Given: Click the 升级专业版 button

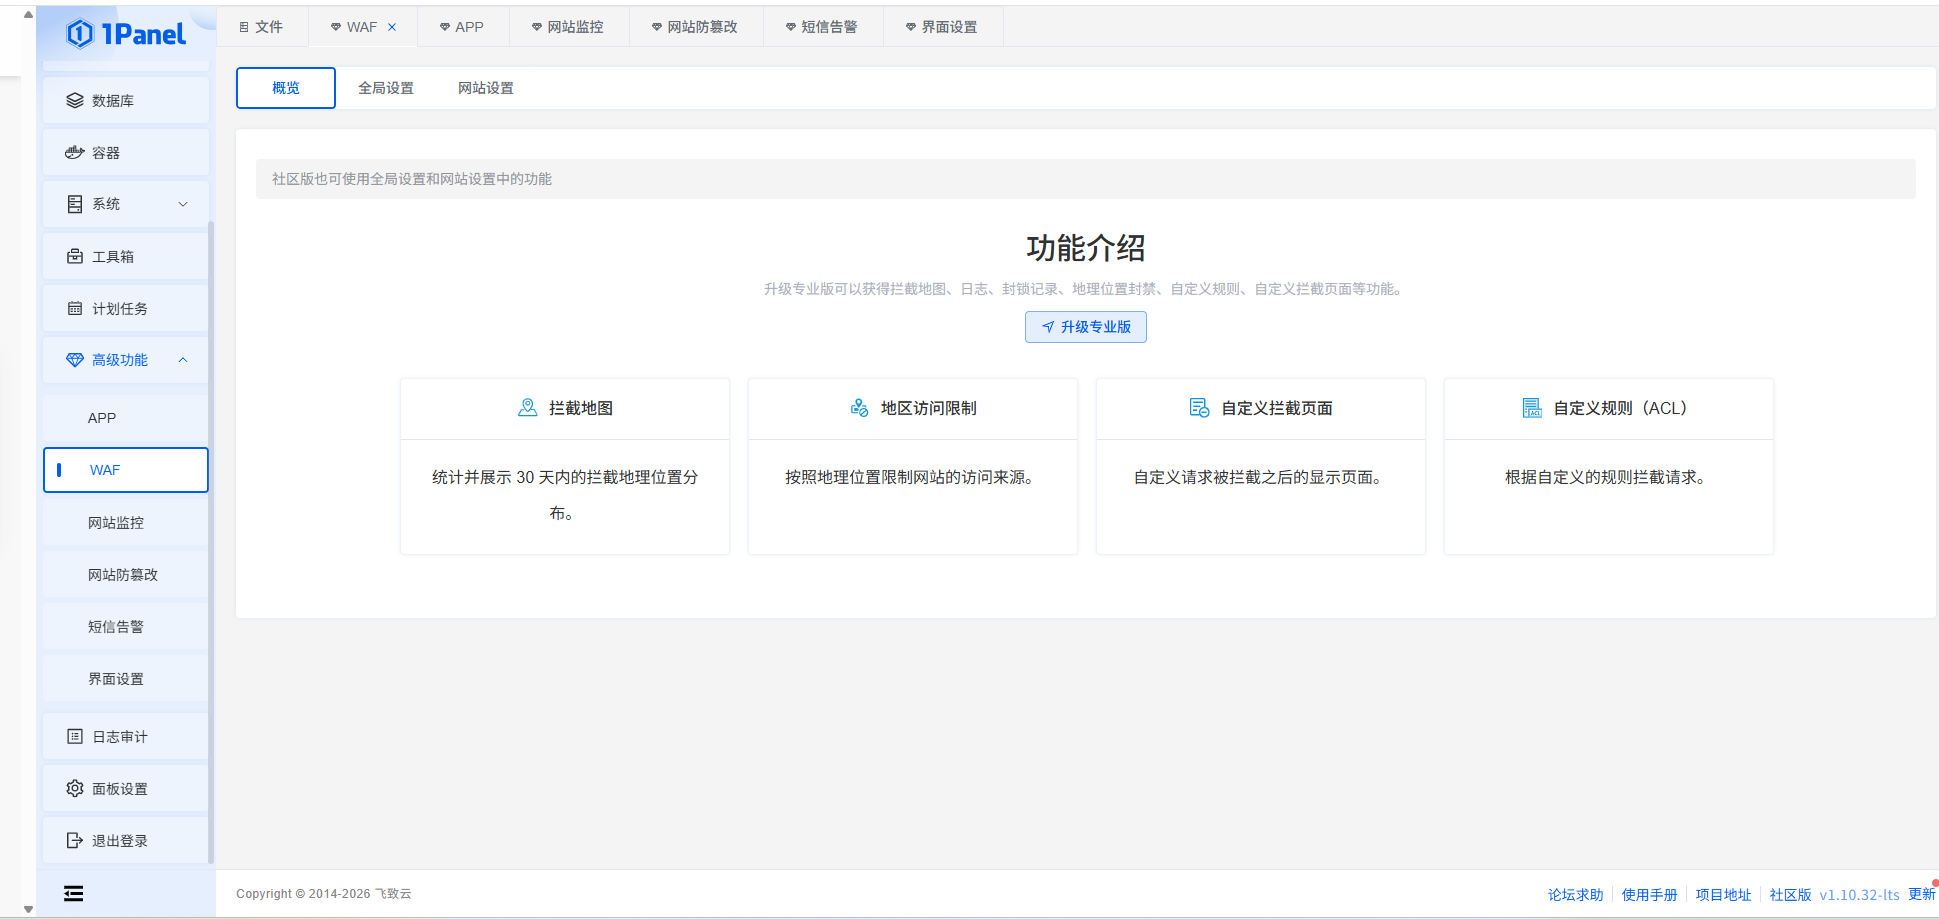Looking at the screenshot, I should (x=1085, y=327).
